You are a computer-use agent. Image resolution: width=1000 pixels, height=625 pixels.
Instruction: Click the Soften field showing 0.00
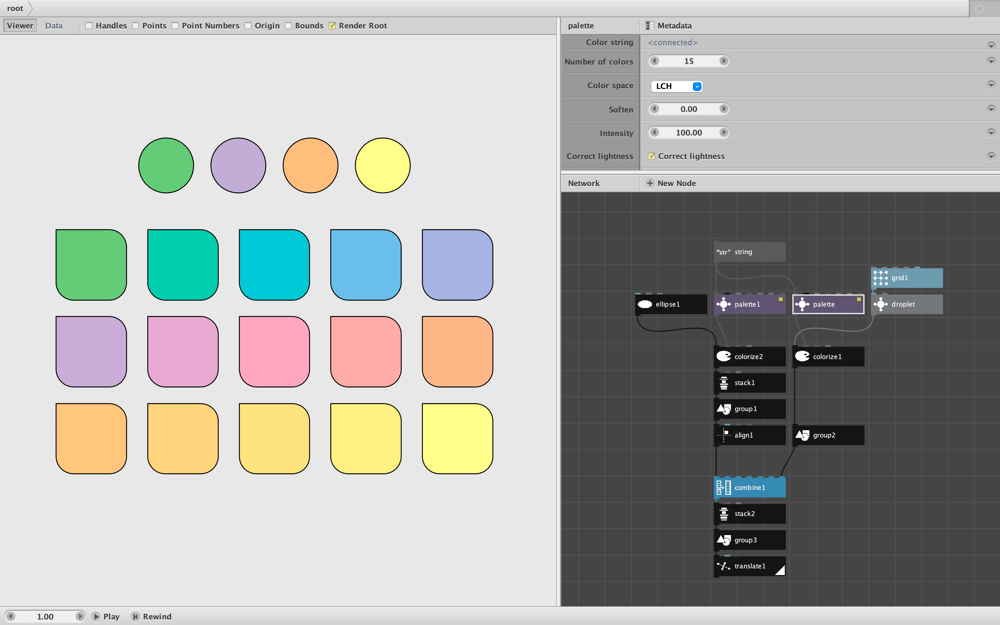point(689,109)
